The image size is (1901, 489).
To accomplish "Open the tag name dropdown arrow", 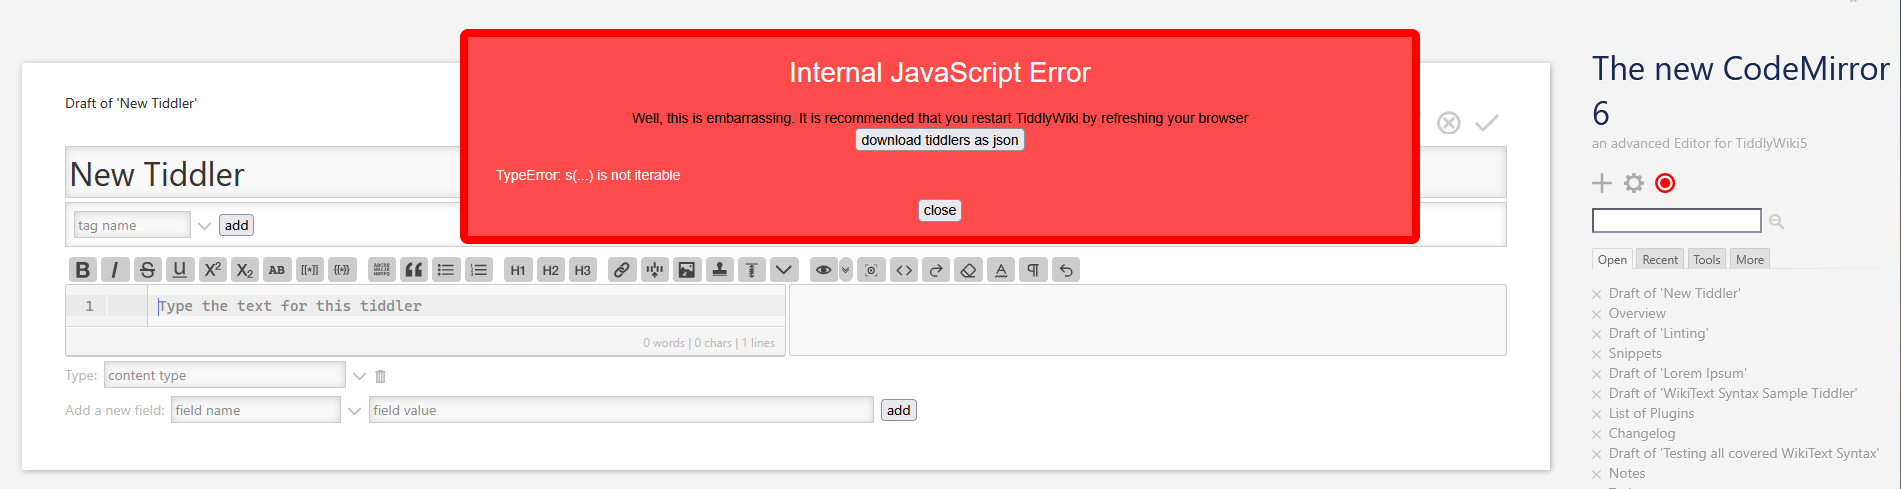I will coord(204,226).
